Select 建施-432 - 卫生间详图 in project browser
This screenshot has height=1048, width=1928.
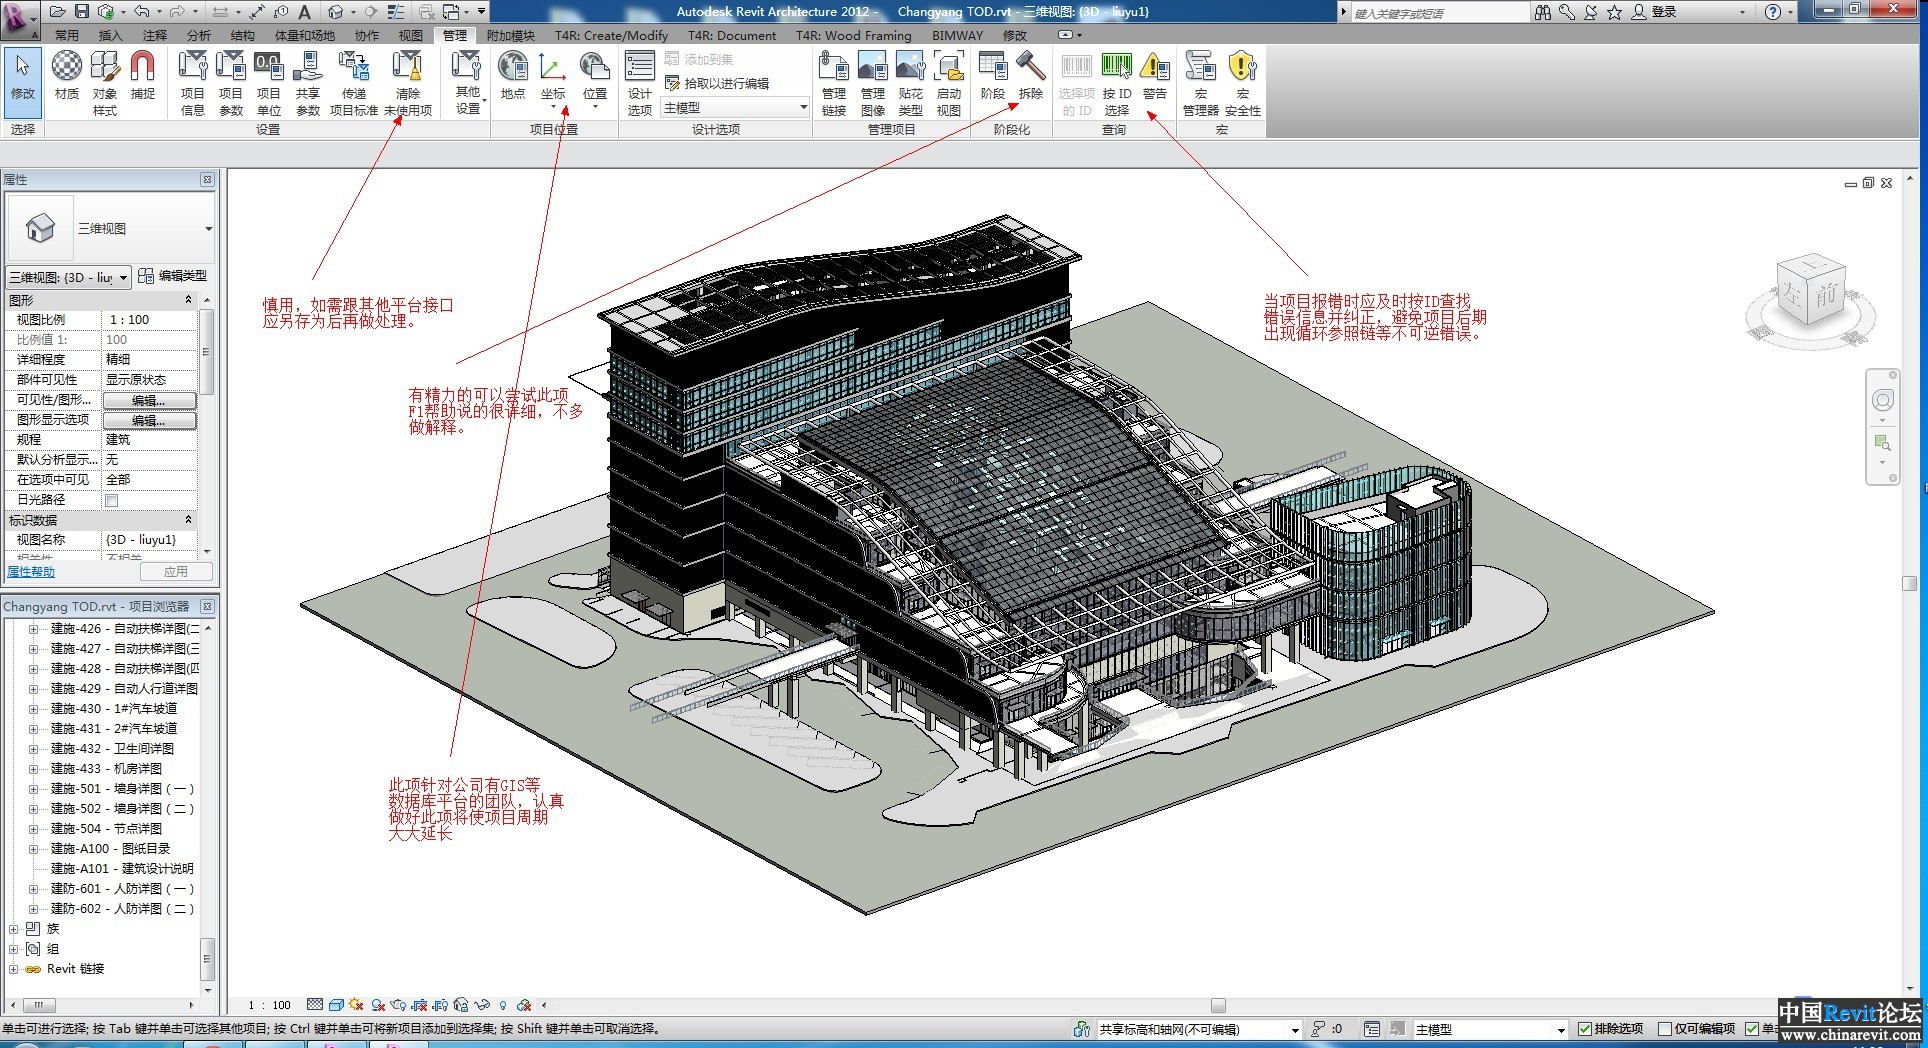point(112,749)
